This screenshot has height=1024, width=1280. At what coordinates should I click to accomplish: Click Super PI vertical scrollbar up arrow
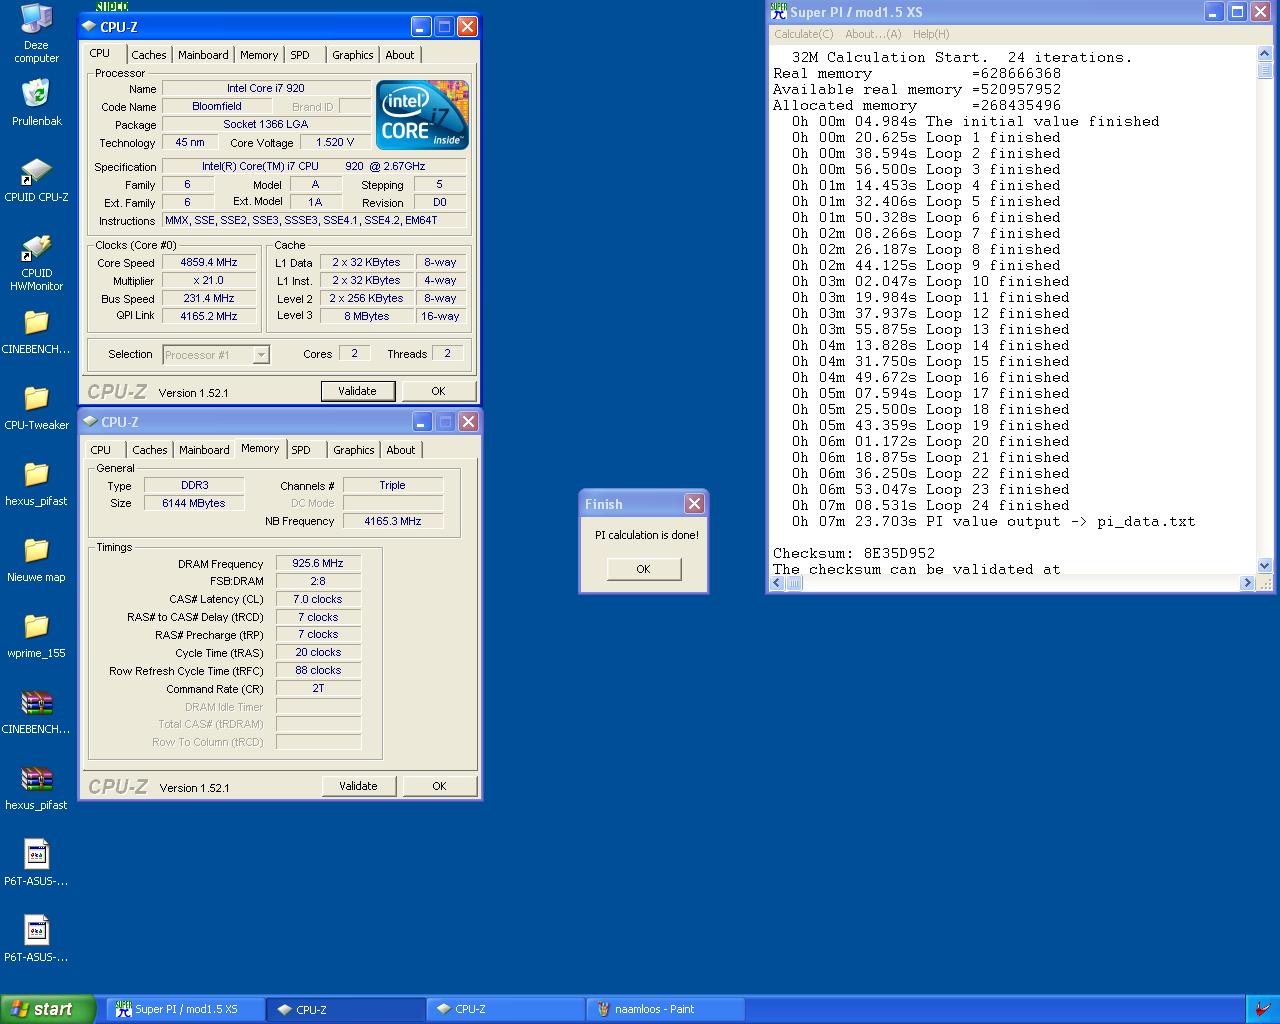[x=1264, y=53]
